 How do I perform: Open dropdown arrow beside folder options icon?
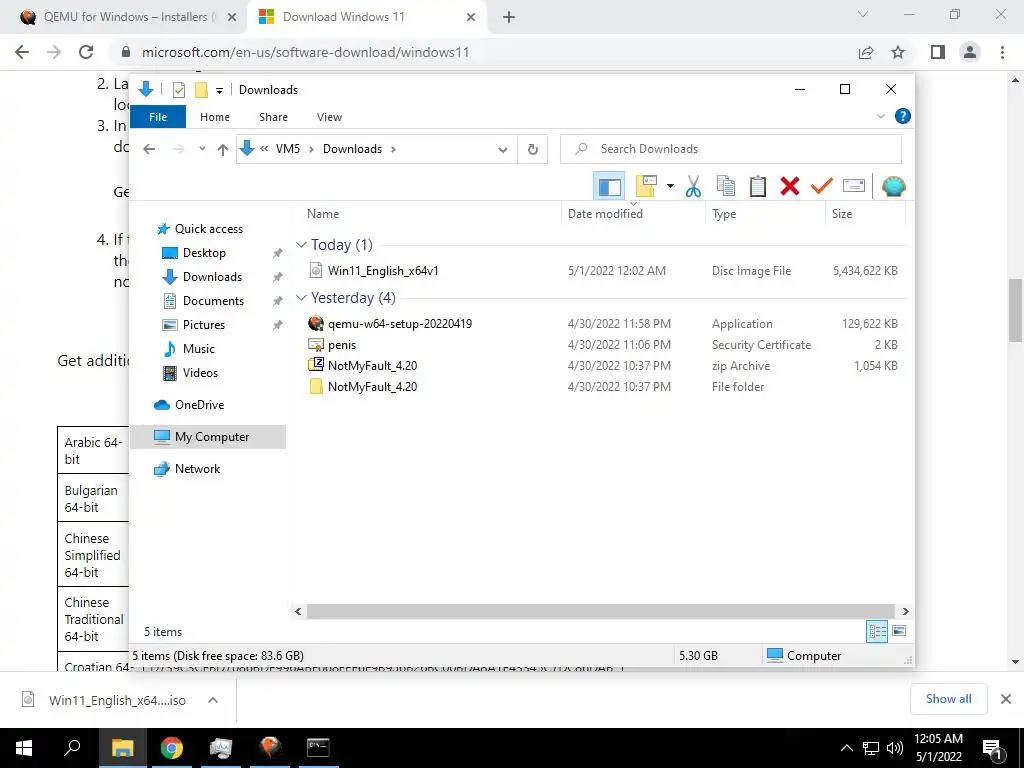670,187
